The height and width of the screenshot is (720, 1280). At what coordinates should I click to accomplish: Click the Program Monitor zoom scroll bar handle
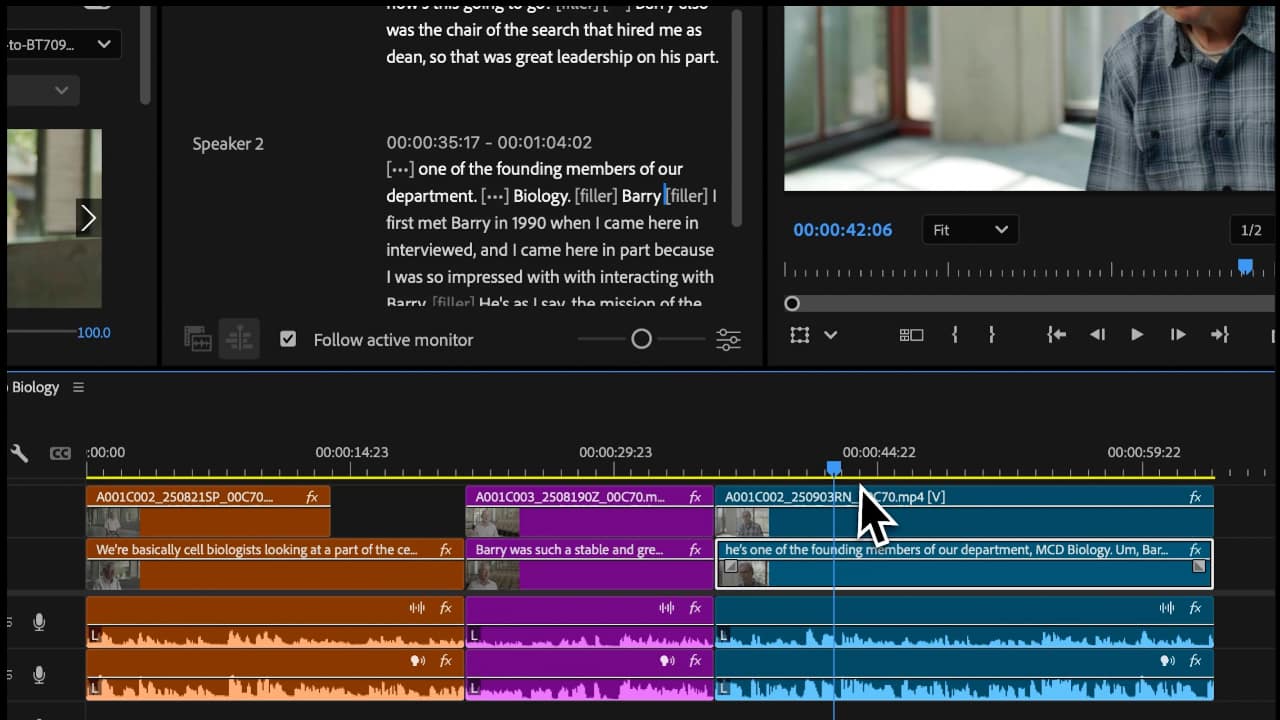(792, 303)
